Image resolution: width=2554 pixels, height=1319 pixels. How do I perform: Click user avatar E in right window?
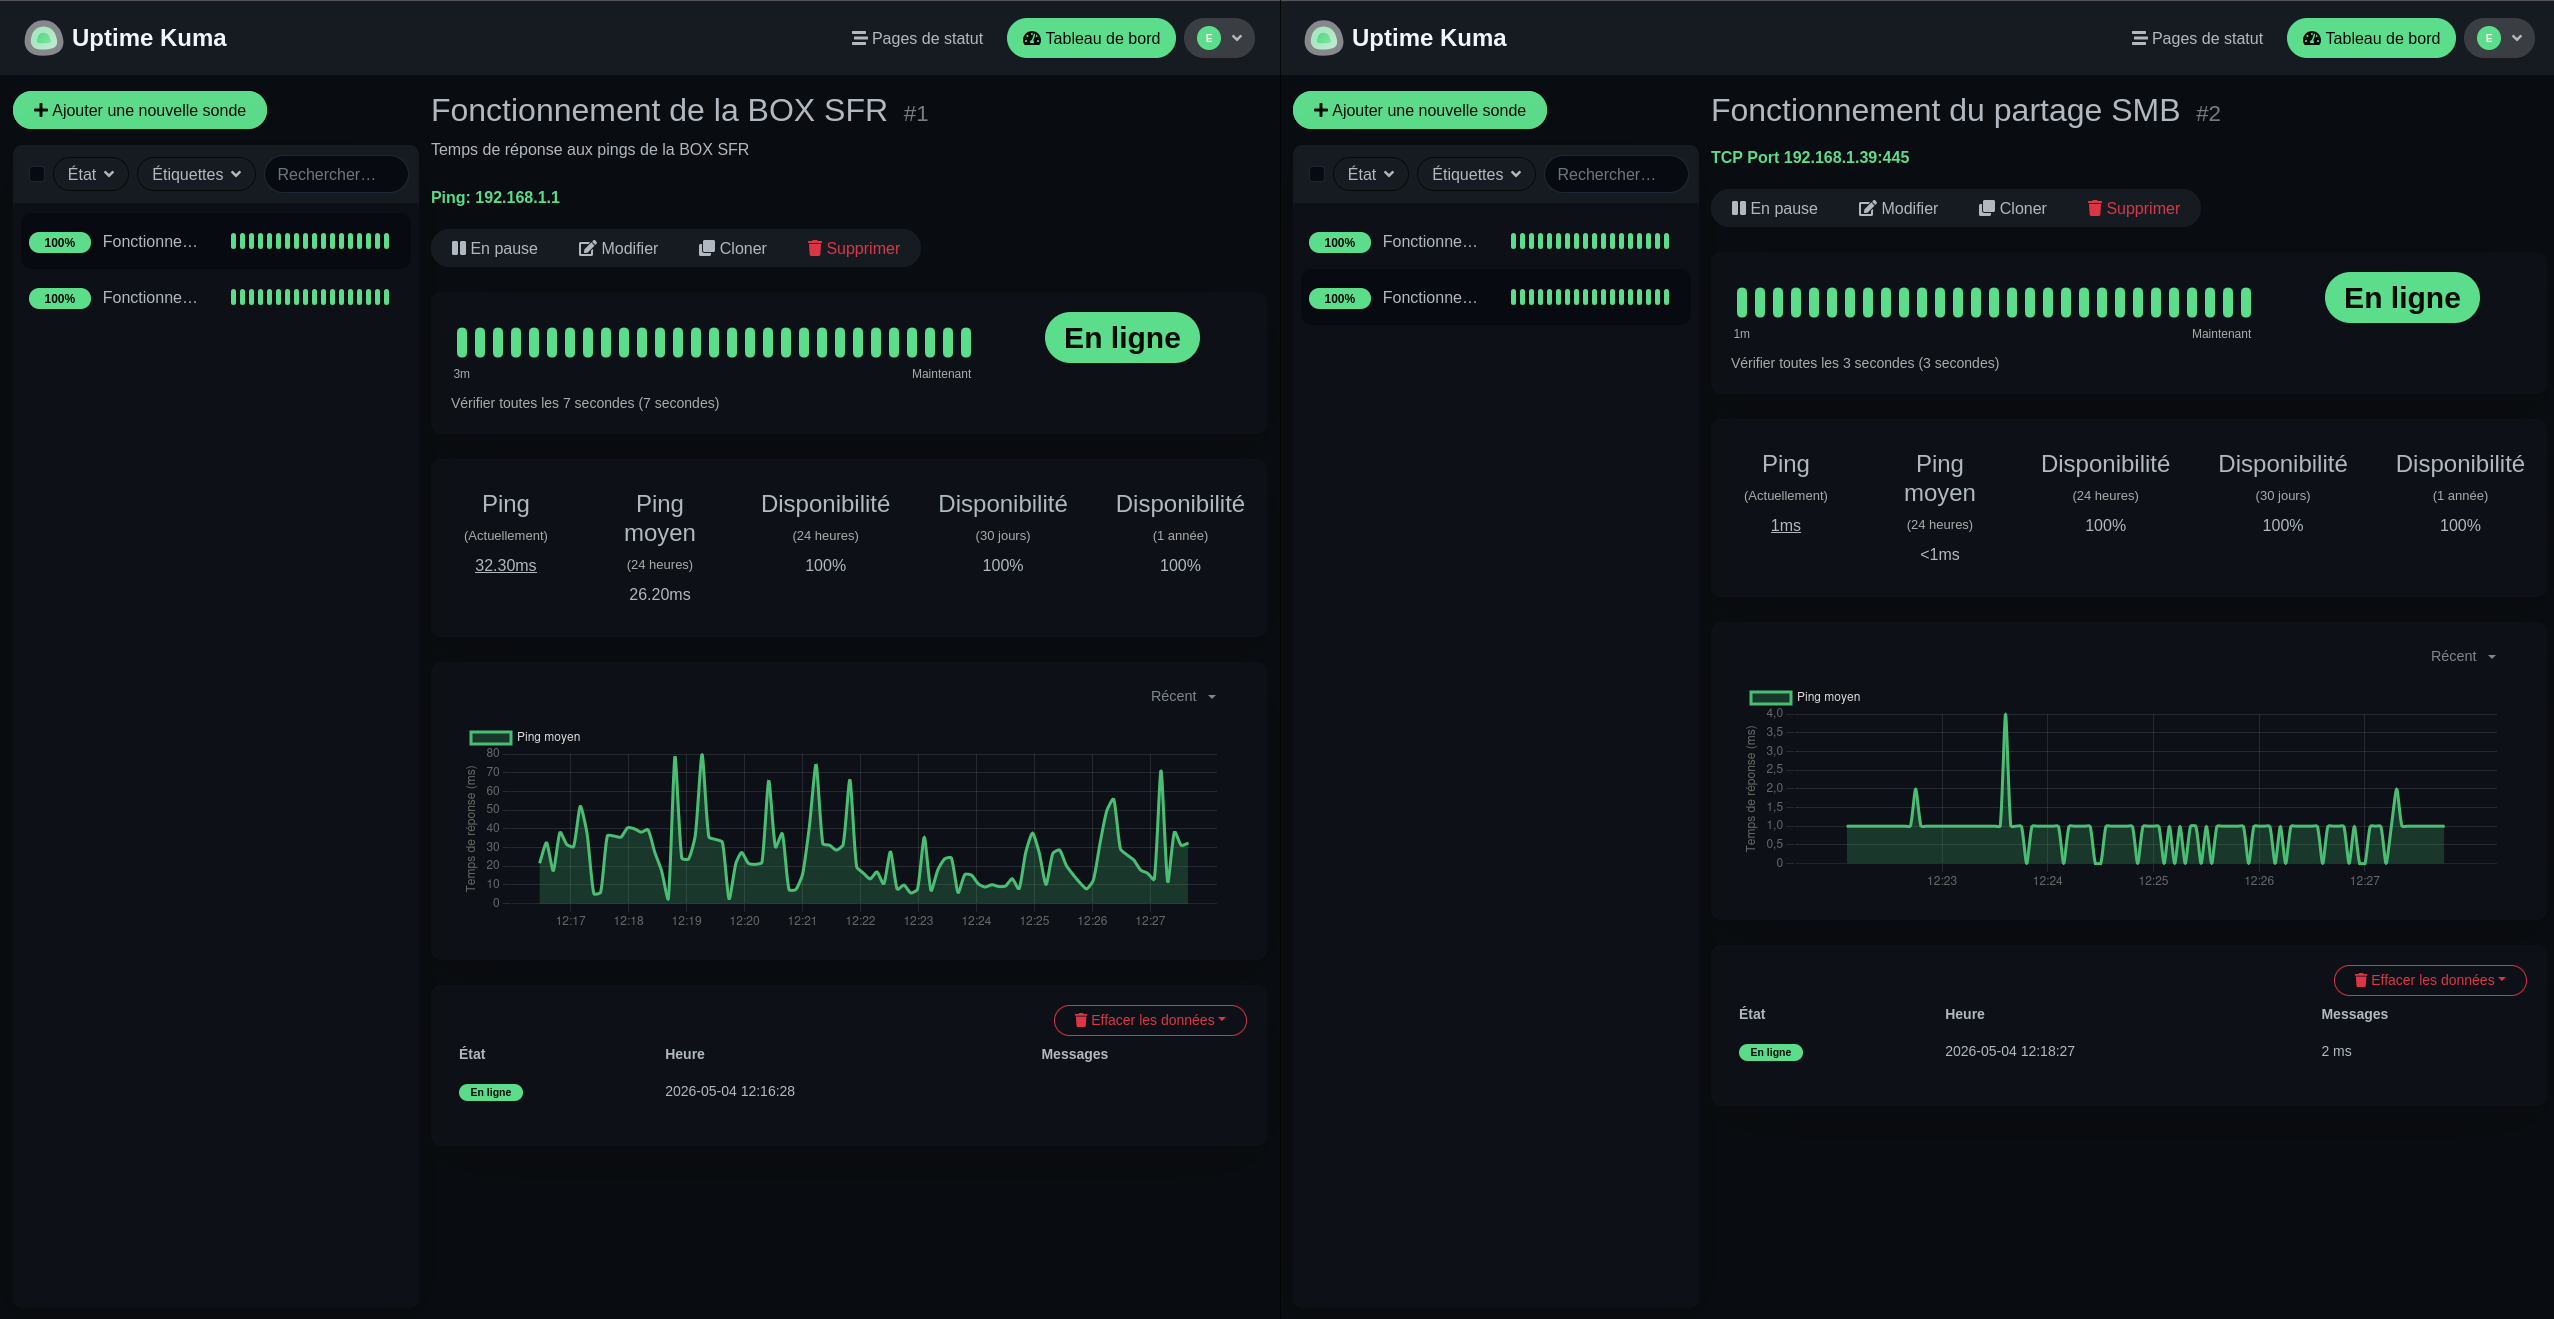click(x=2489, y=38)
